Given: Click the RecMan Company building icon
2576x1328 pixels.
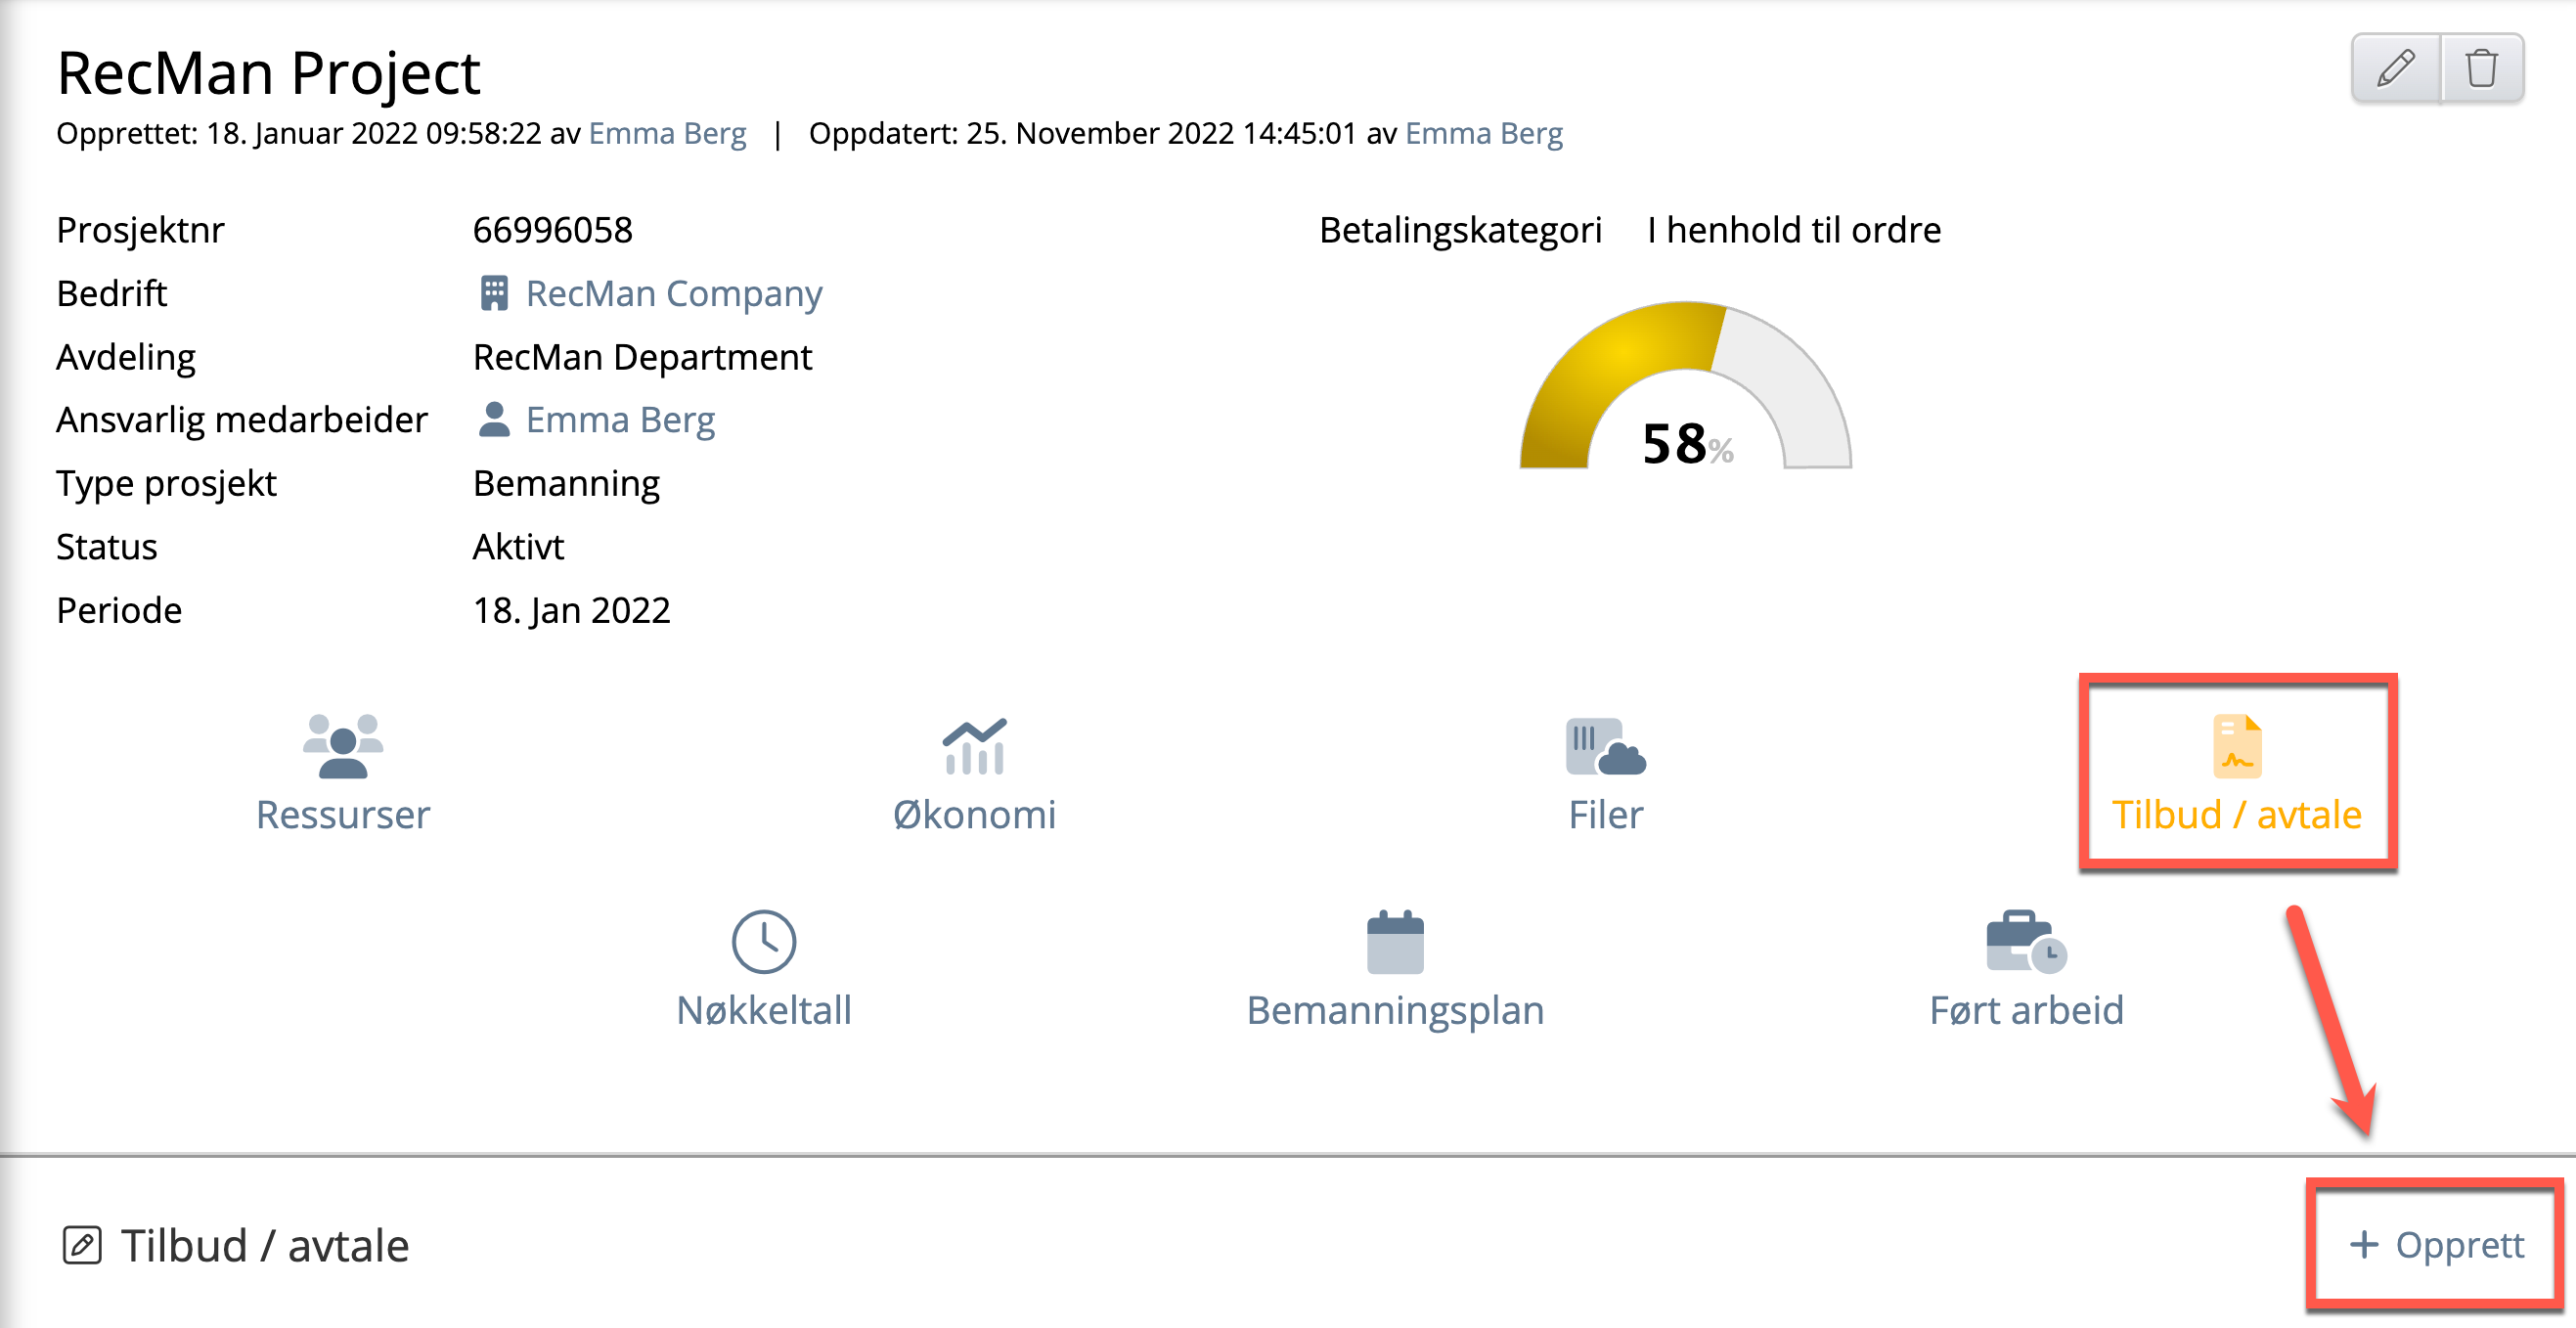Looking at the screenshot, I should (494, 293).
